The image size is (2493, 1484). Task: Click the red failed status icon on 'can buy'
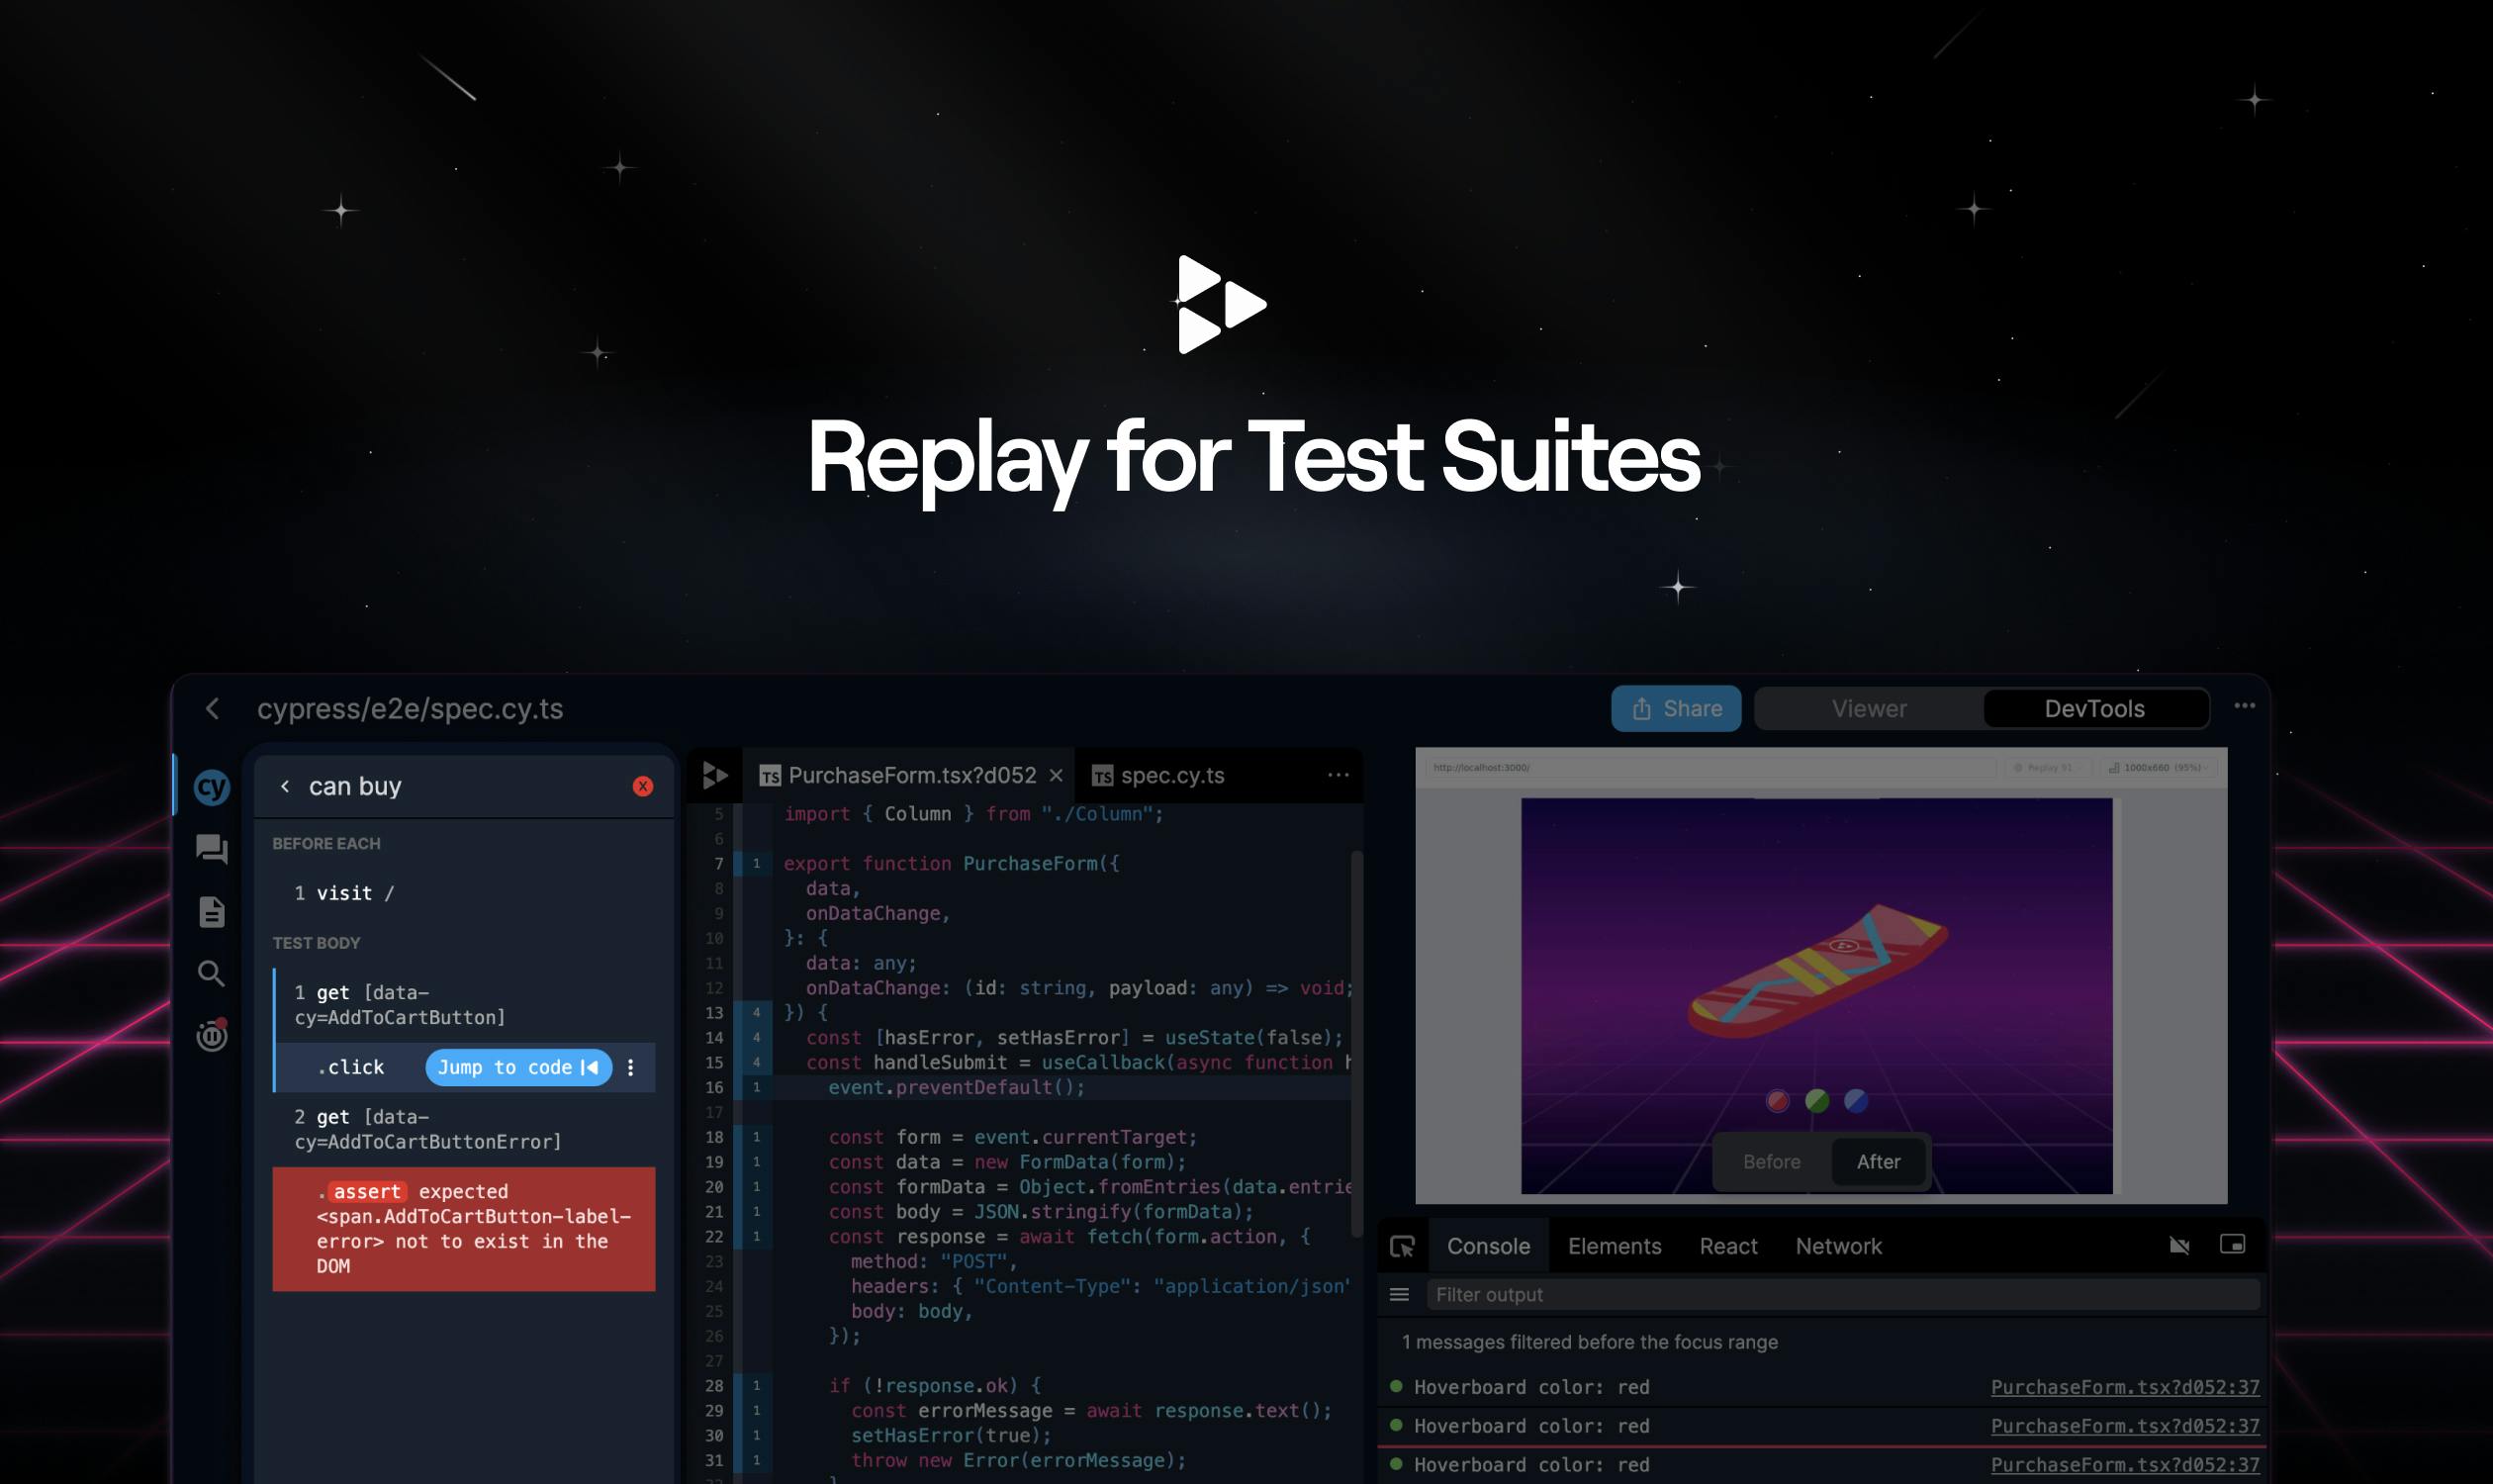pos(643,787)
